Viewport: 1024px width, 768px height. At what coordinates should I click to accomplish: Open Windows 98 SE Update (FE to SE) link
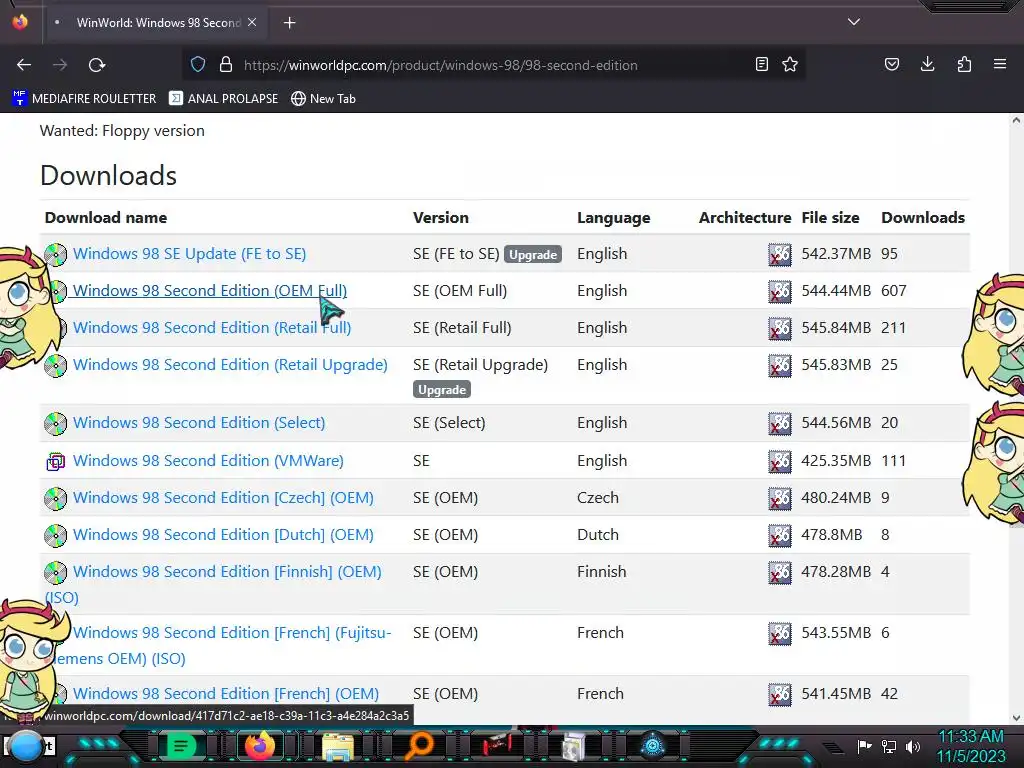point(189,253)
